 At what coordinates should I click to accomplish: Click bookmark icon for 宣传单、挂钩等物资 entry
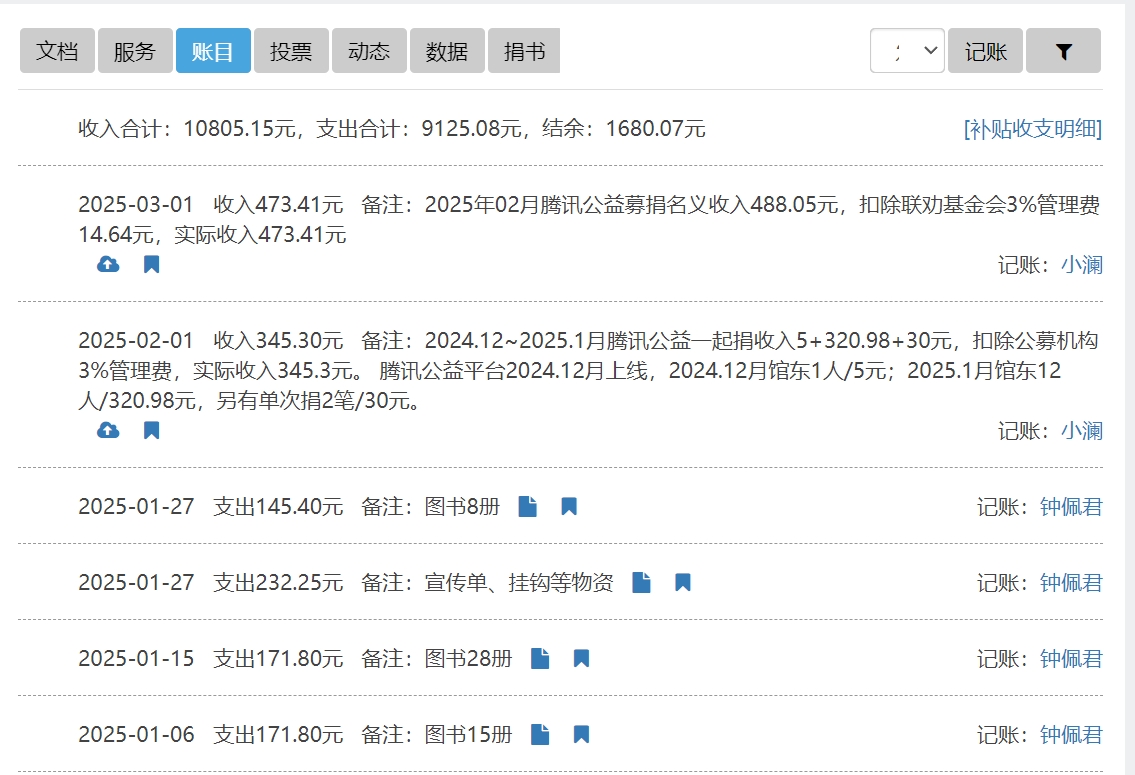click(683, 583)
